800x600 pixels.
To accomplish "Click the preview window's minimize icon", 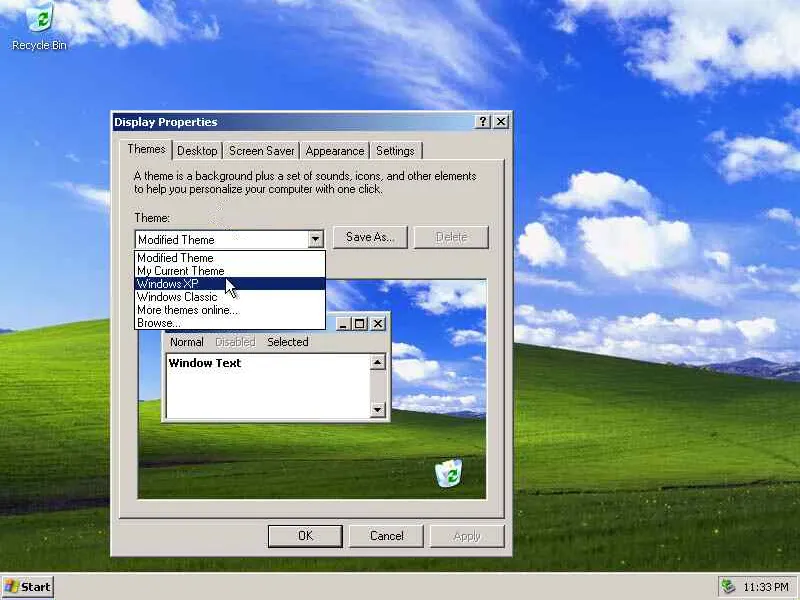I will [x=343, y=323].
